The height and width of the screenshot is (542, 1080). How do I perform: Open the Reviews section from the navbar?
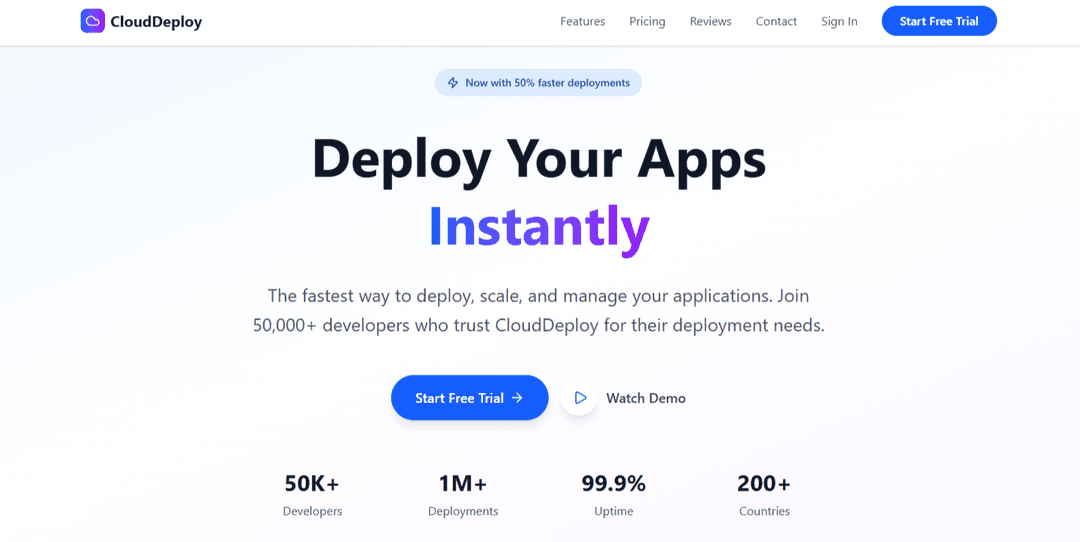tap(710, 21)
